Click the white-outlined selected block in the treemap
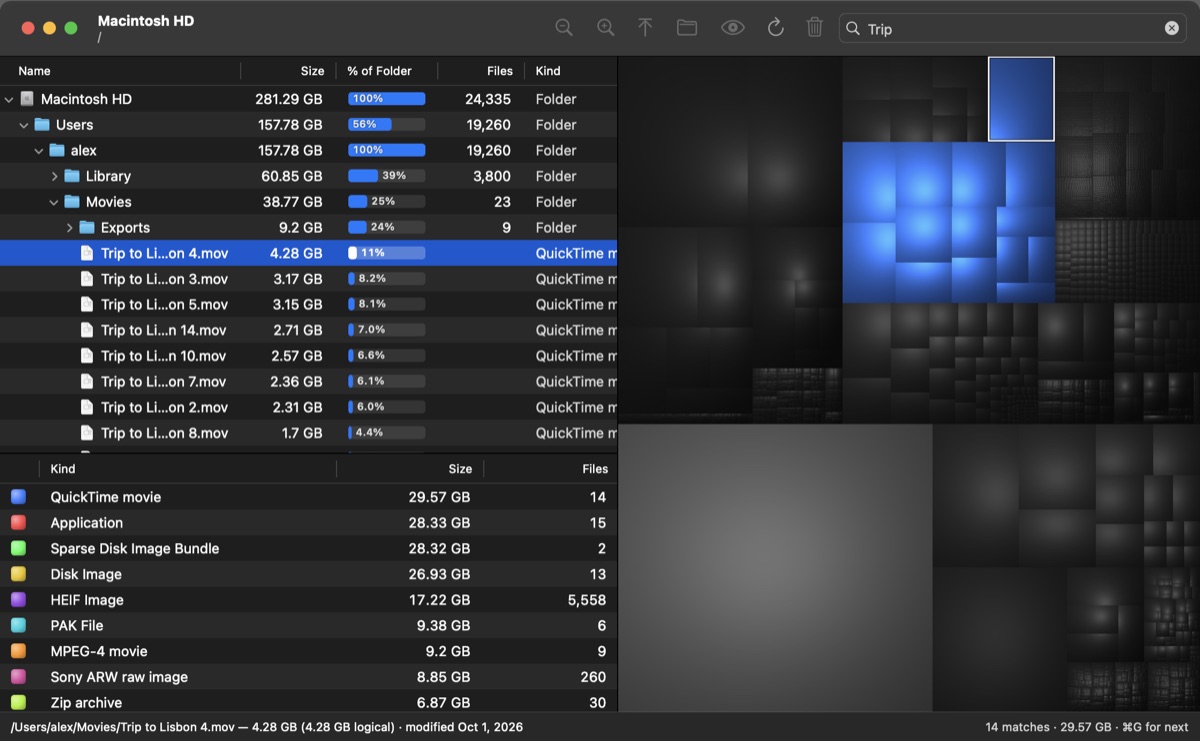1200x741 pixels. point(1021,99)
